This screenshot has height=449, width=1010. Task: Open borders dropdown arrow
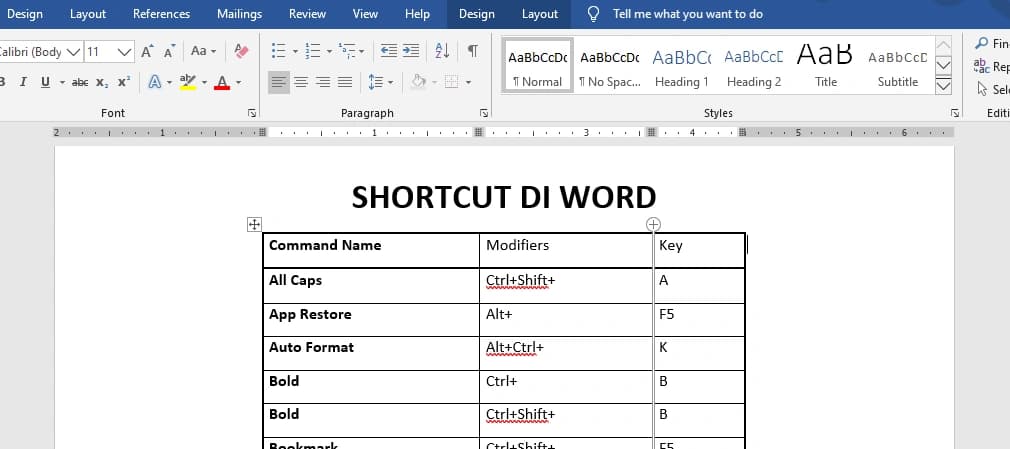[x=468, y=82]
